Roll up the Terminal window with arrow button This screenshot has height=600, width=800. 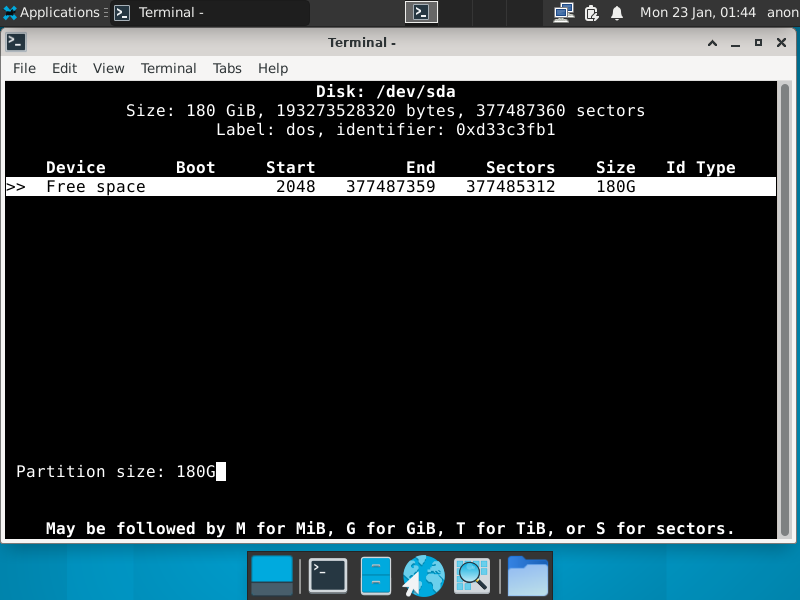tap(712, 43)
